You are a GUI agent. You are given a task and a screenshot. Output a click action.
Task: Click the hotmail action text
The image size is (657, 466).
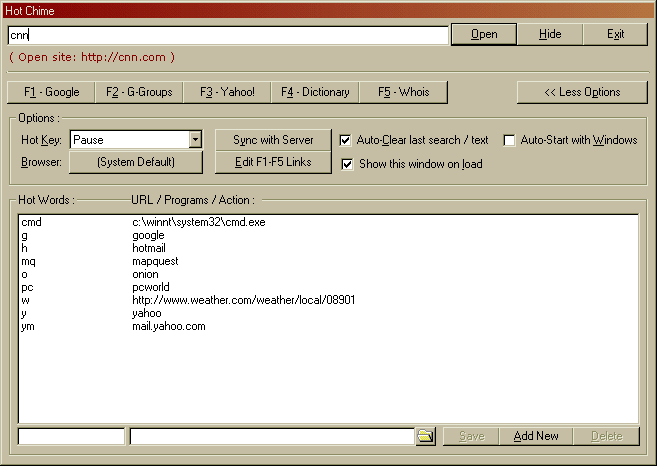pyautogui.click(x=149, y=248)
